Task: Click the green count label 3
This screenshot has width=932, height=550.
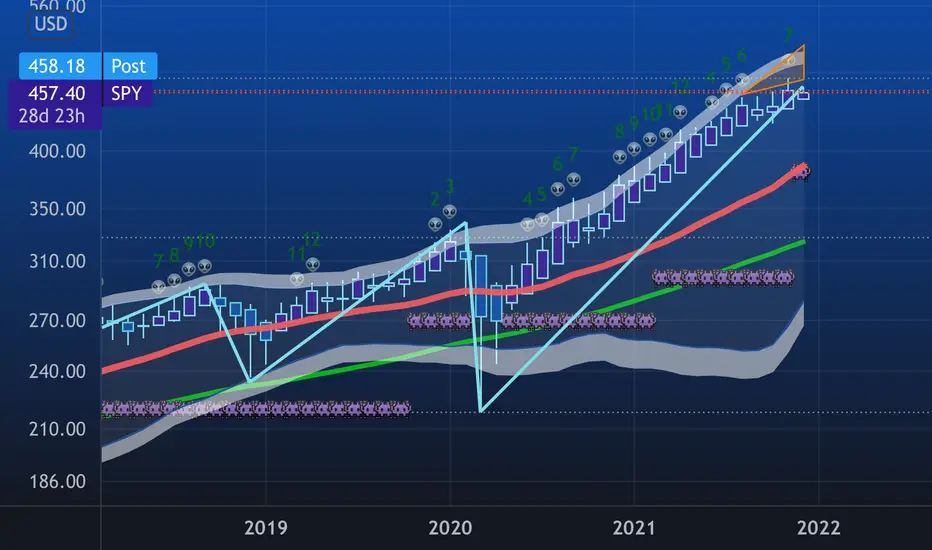Action: pyautogui.click(x=450, y=187)
